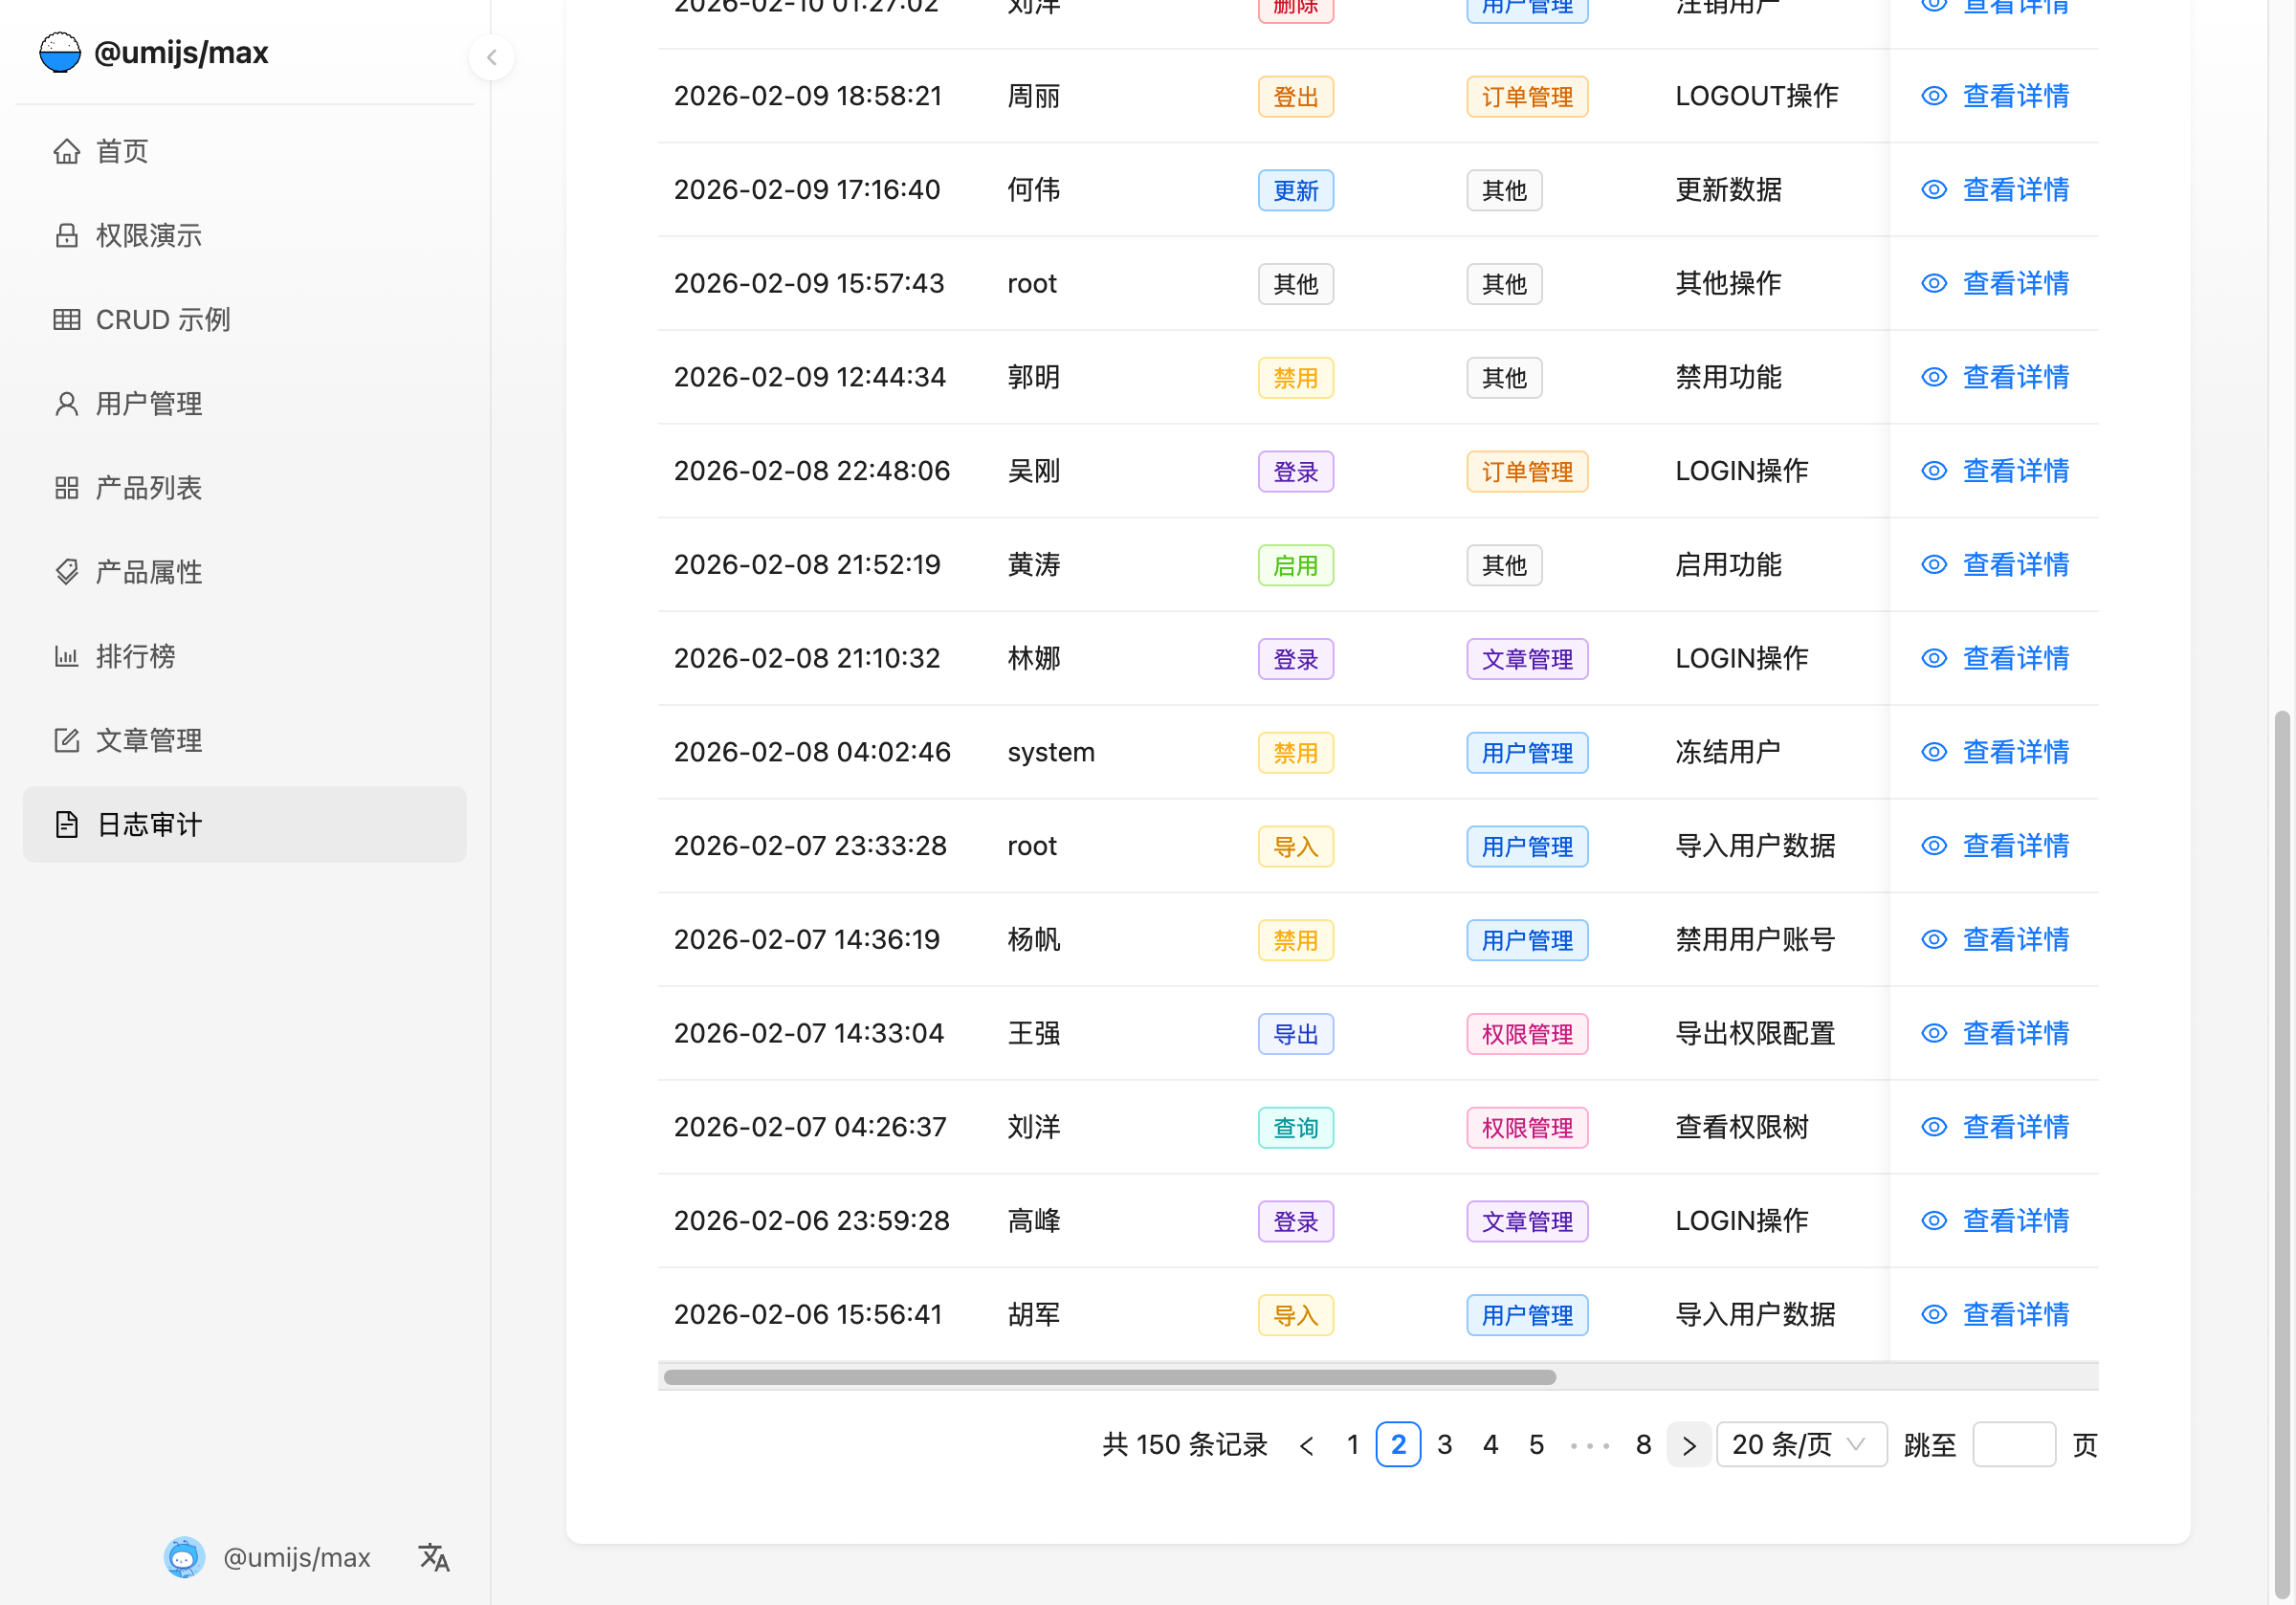The width and height of the screenshot is (2296, 1605).
Task: Click the 跳至 page number input box
Action: 2013,1444
